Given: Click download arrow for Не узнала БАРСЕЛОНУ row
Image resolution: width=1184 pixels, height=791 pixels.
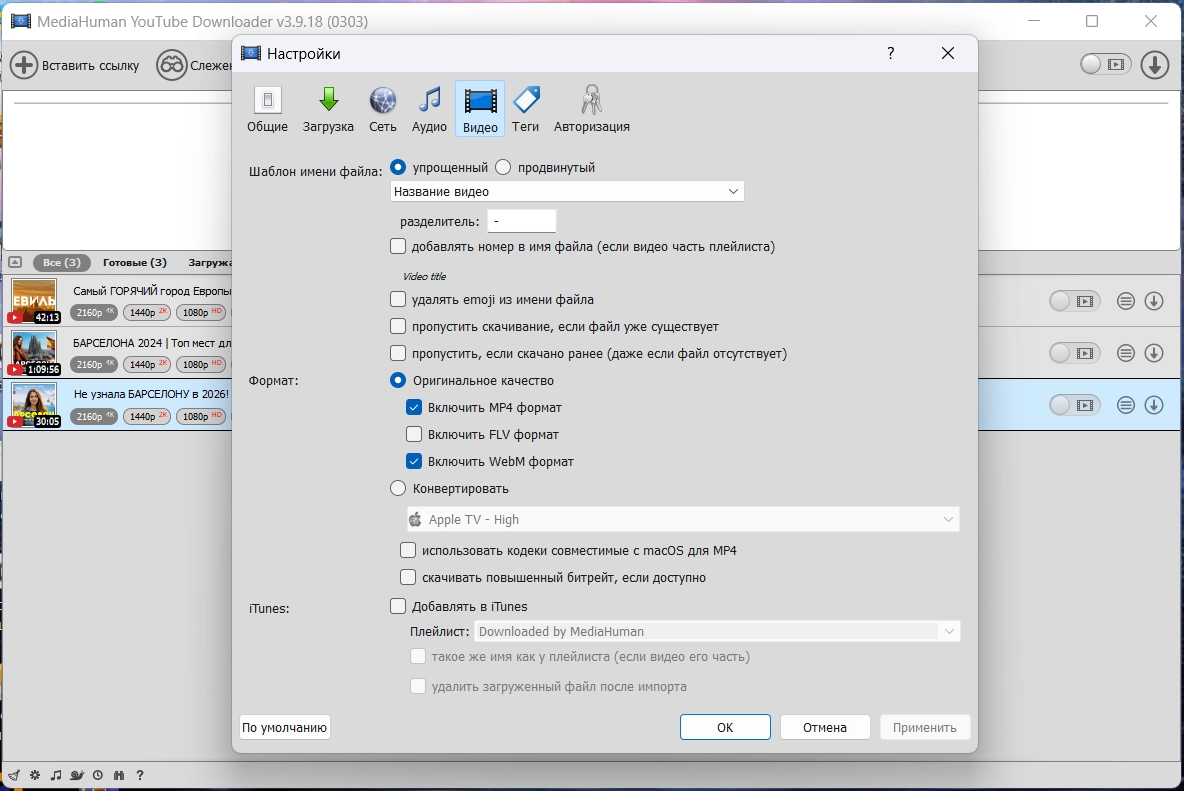Looking at the screenshot, I should pyautogui.click(x=1154, y=405).
